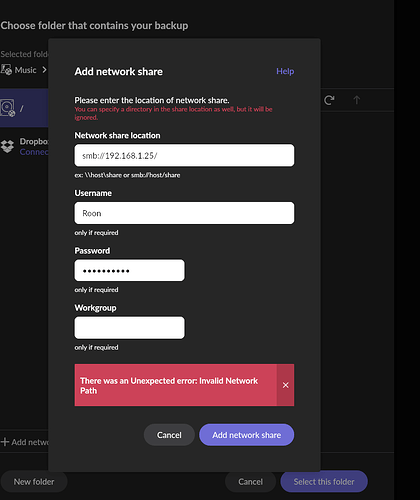Click Select this folder button
This screenshot has height=500, width=420.
pyautogui.click(x=324, y=482)
